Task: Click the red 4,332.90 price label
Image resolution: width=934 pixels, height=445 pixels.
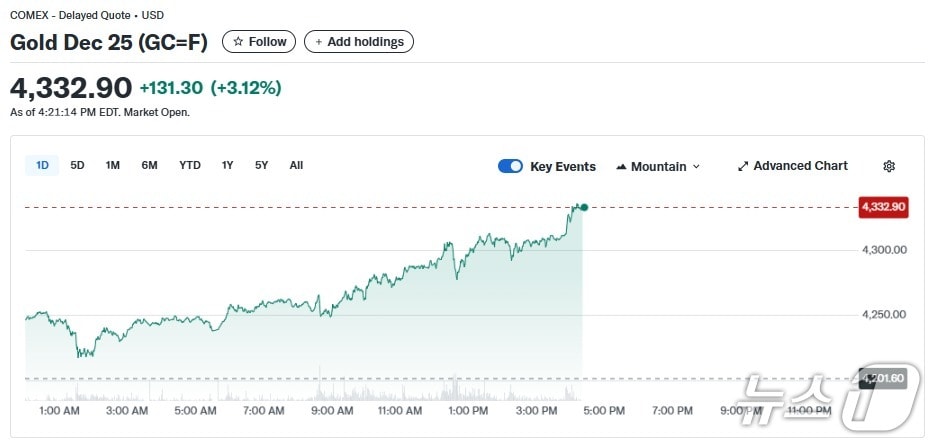Action: point(882,207)
